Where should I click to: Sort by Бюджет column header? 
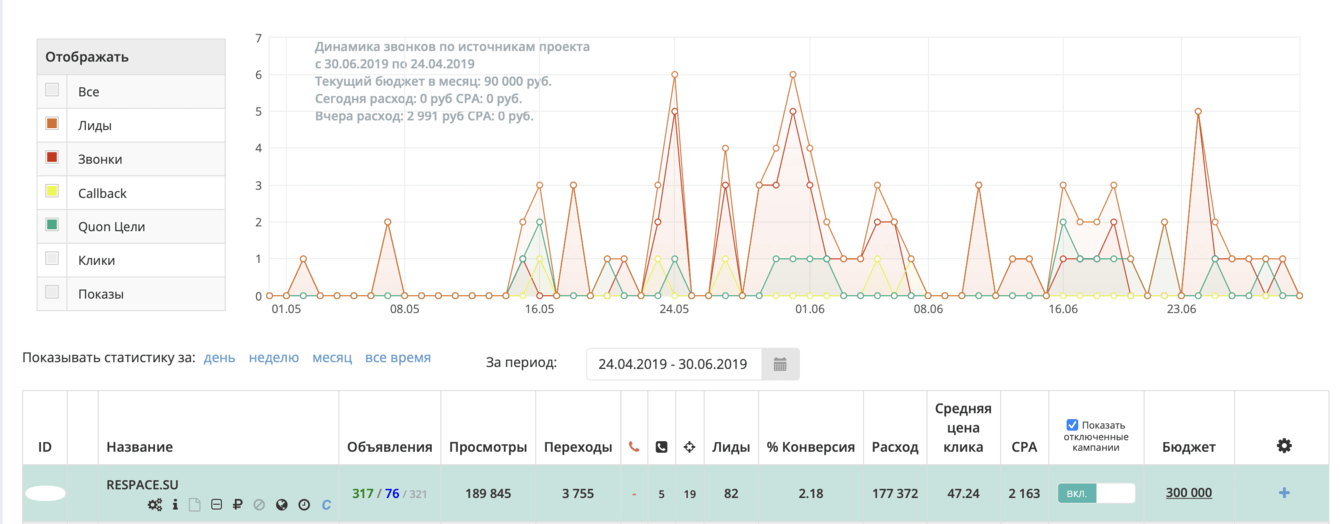coord(1189,447)
